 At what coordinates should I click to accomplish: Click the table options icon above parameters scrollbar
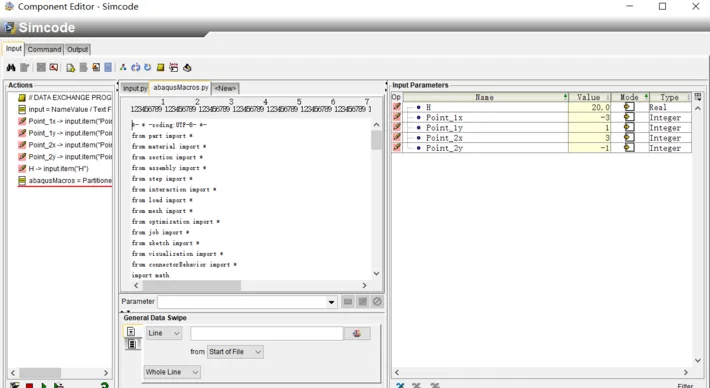(x=698, y=97)
